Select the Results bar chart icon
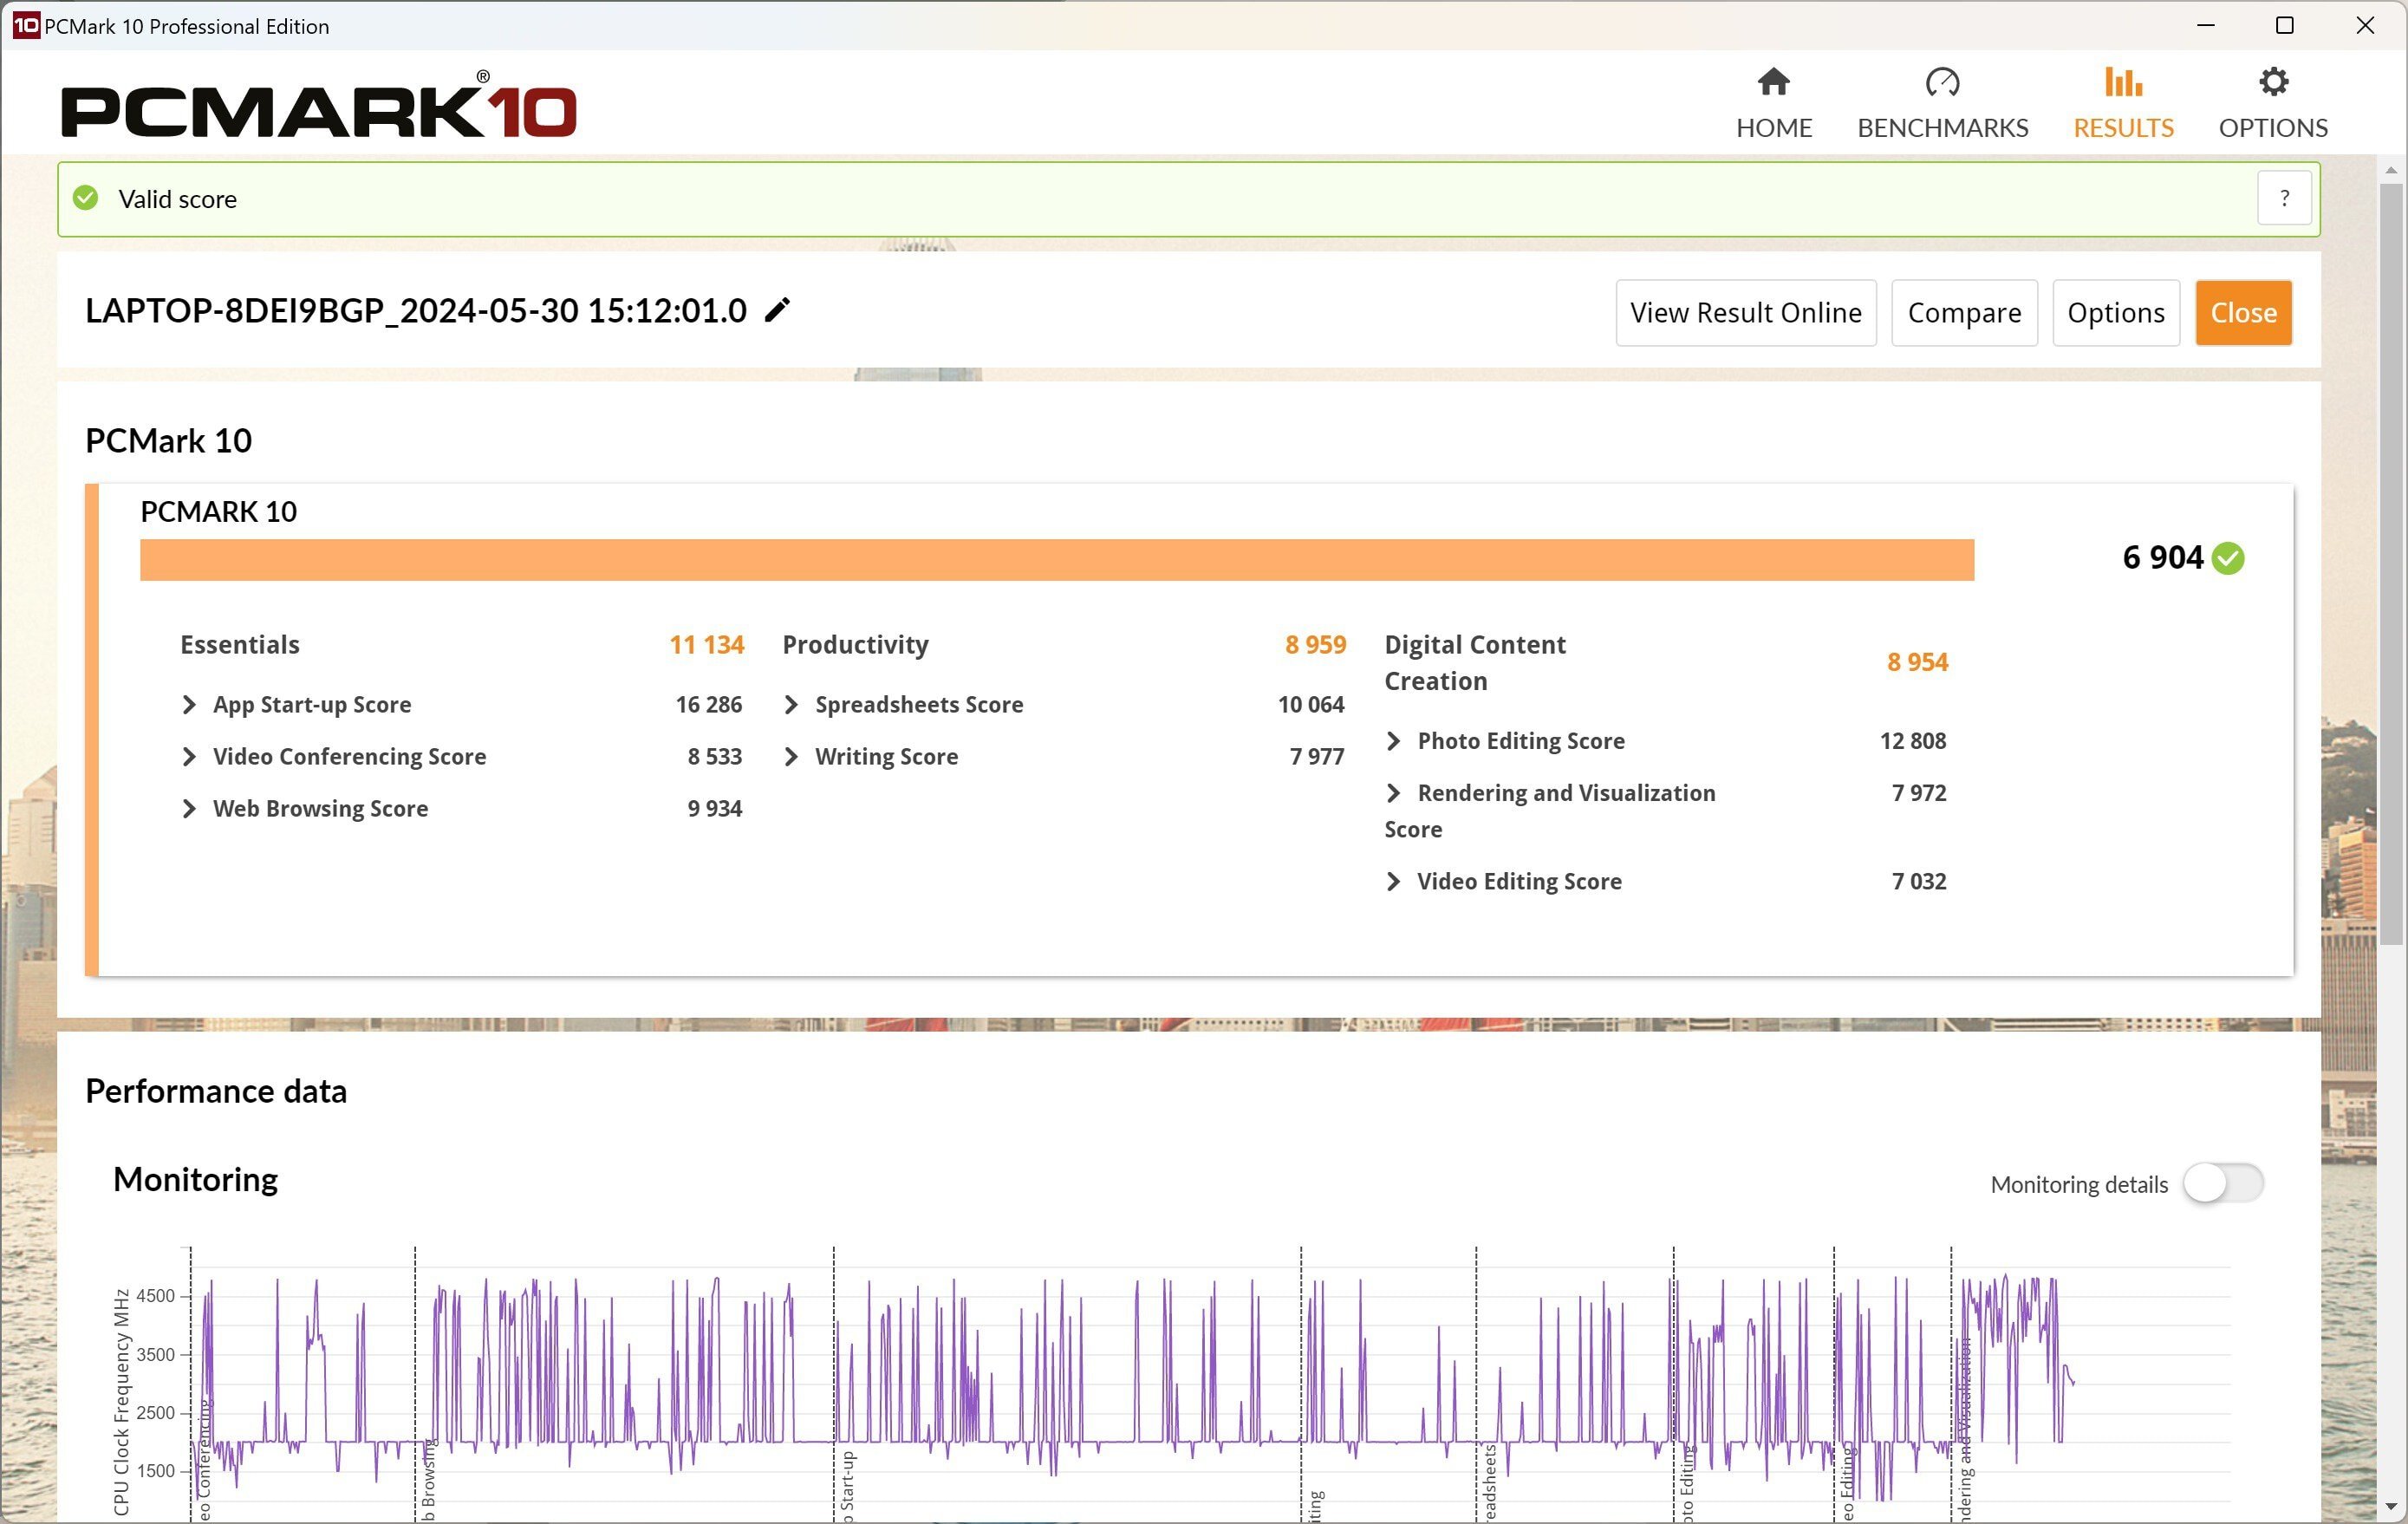The width and height of the screenshot is (2408, 1524). pyautogui.click(x=2123, y=81)
